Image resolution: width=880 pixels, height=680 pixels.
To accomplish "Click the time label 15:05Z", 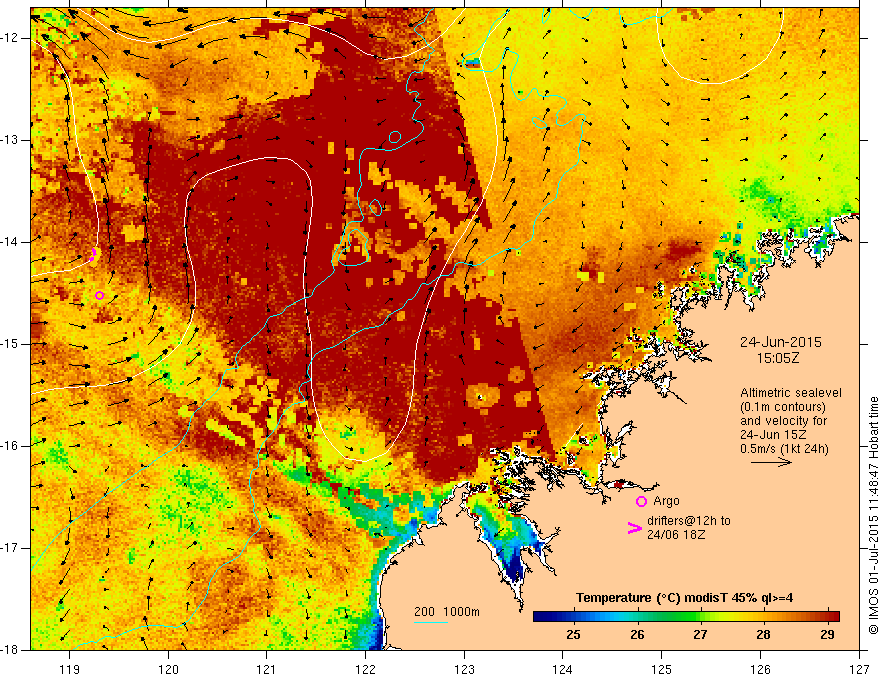I will pos(778,358).
